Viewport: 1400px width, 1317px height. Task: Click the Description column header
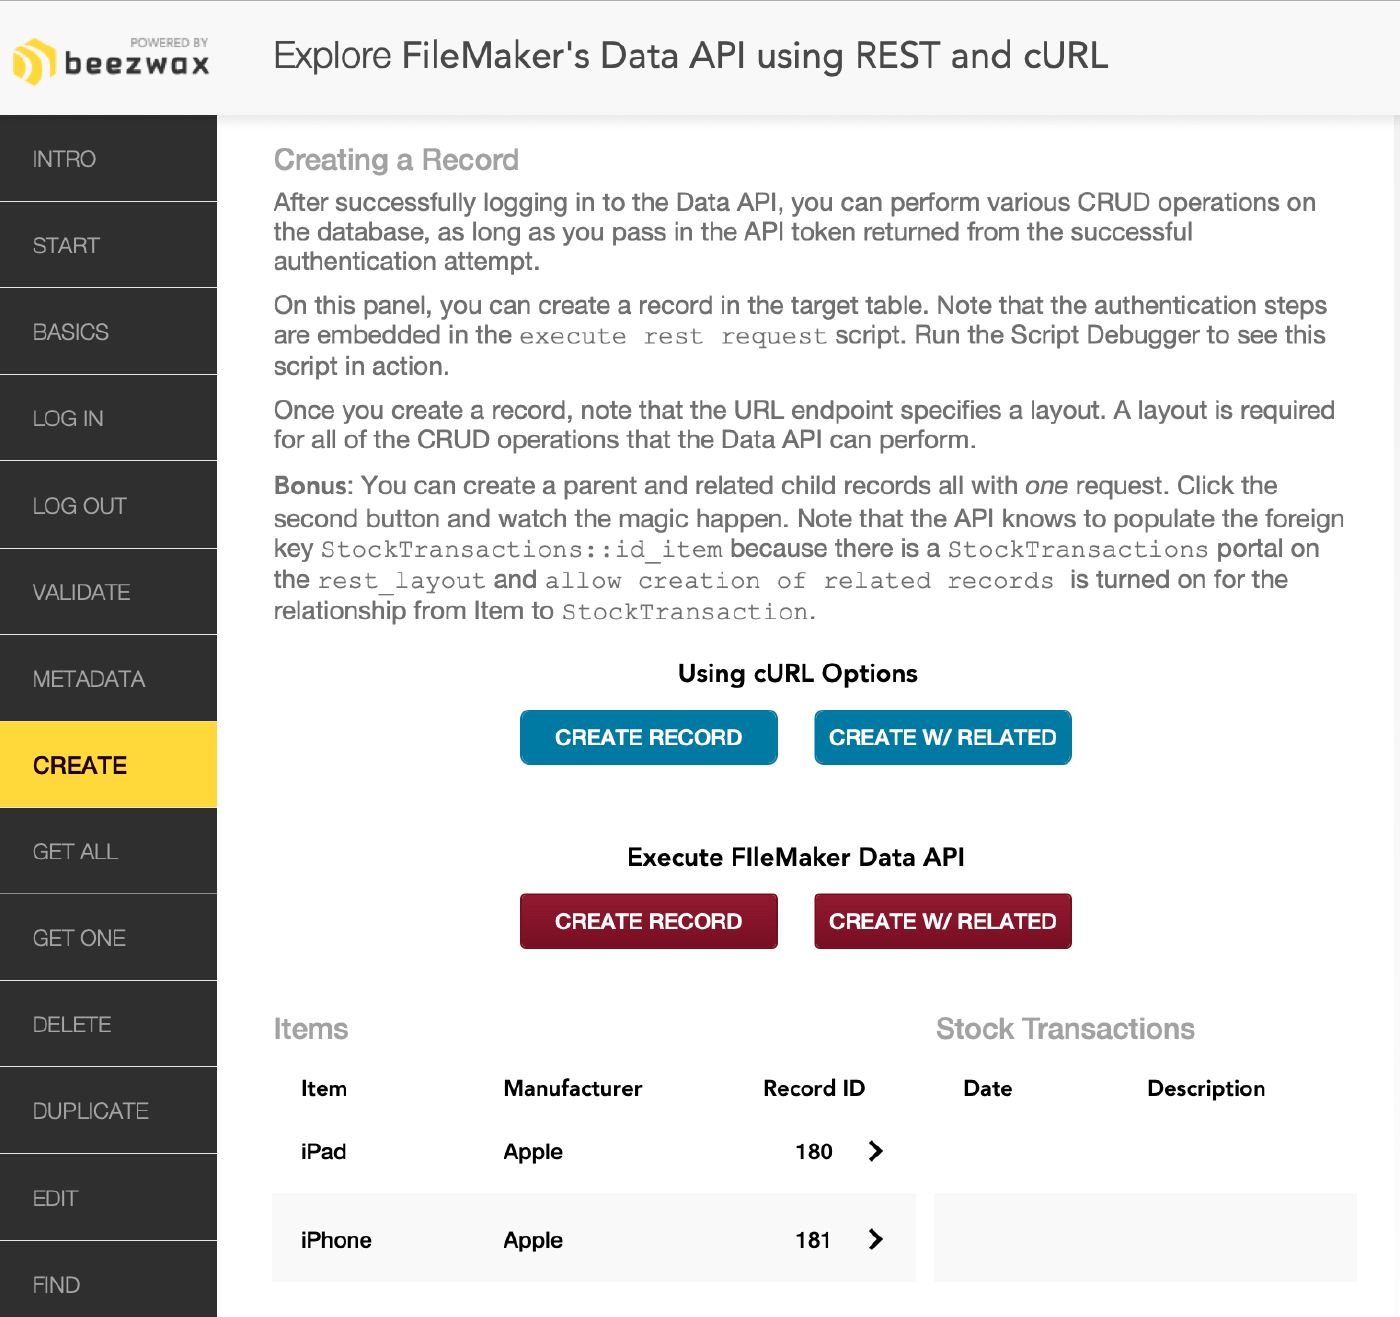[1206, 1089]
